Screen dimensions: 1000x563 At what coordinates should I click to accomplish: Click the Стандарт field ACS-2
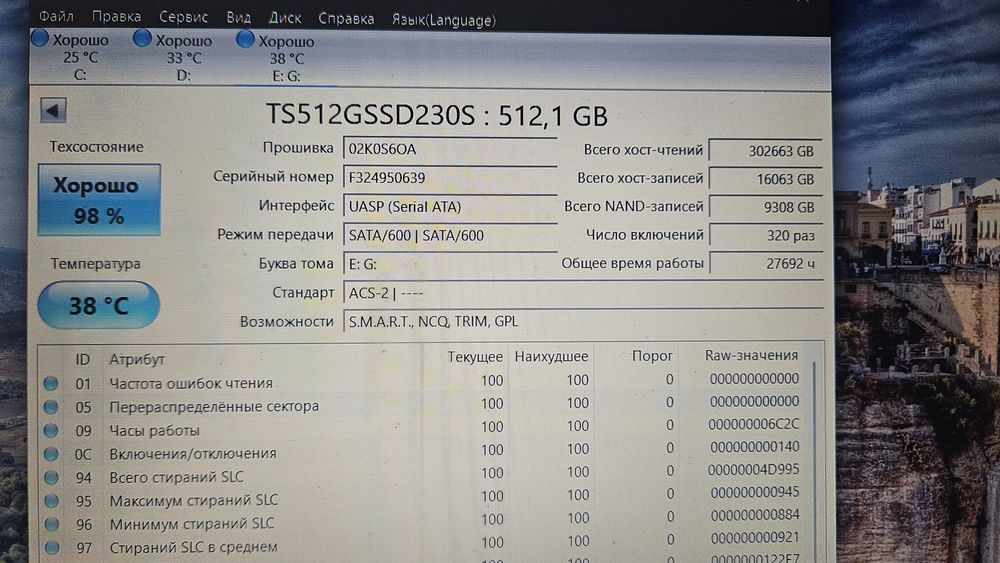click(583, 293)
